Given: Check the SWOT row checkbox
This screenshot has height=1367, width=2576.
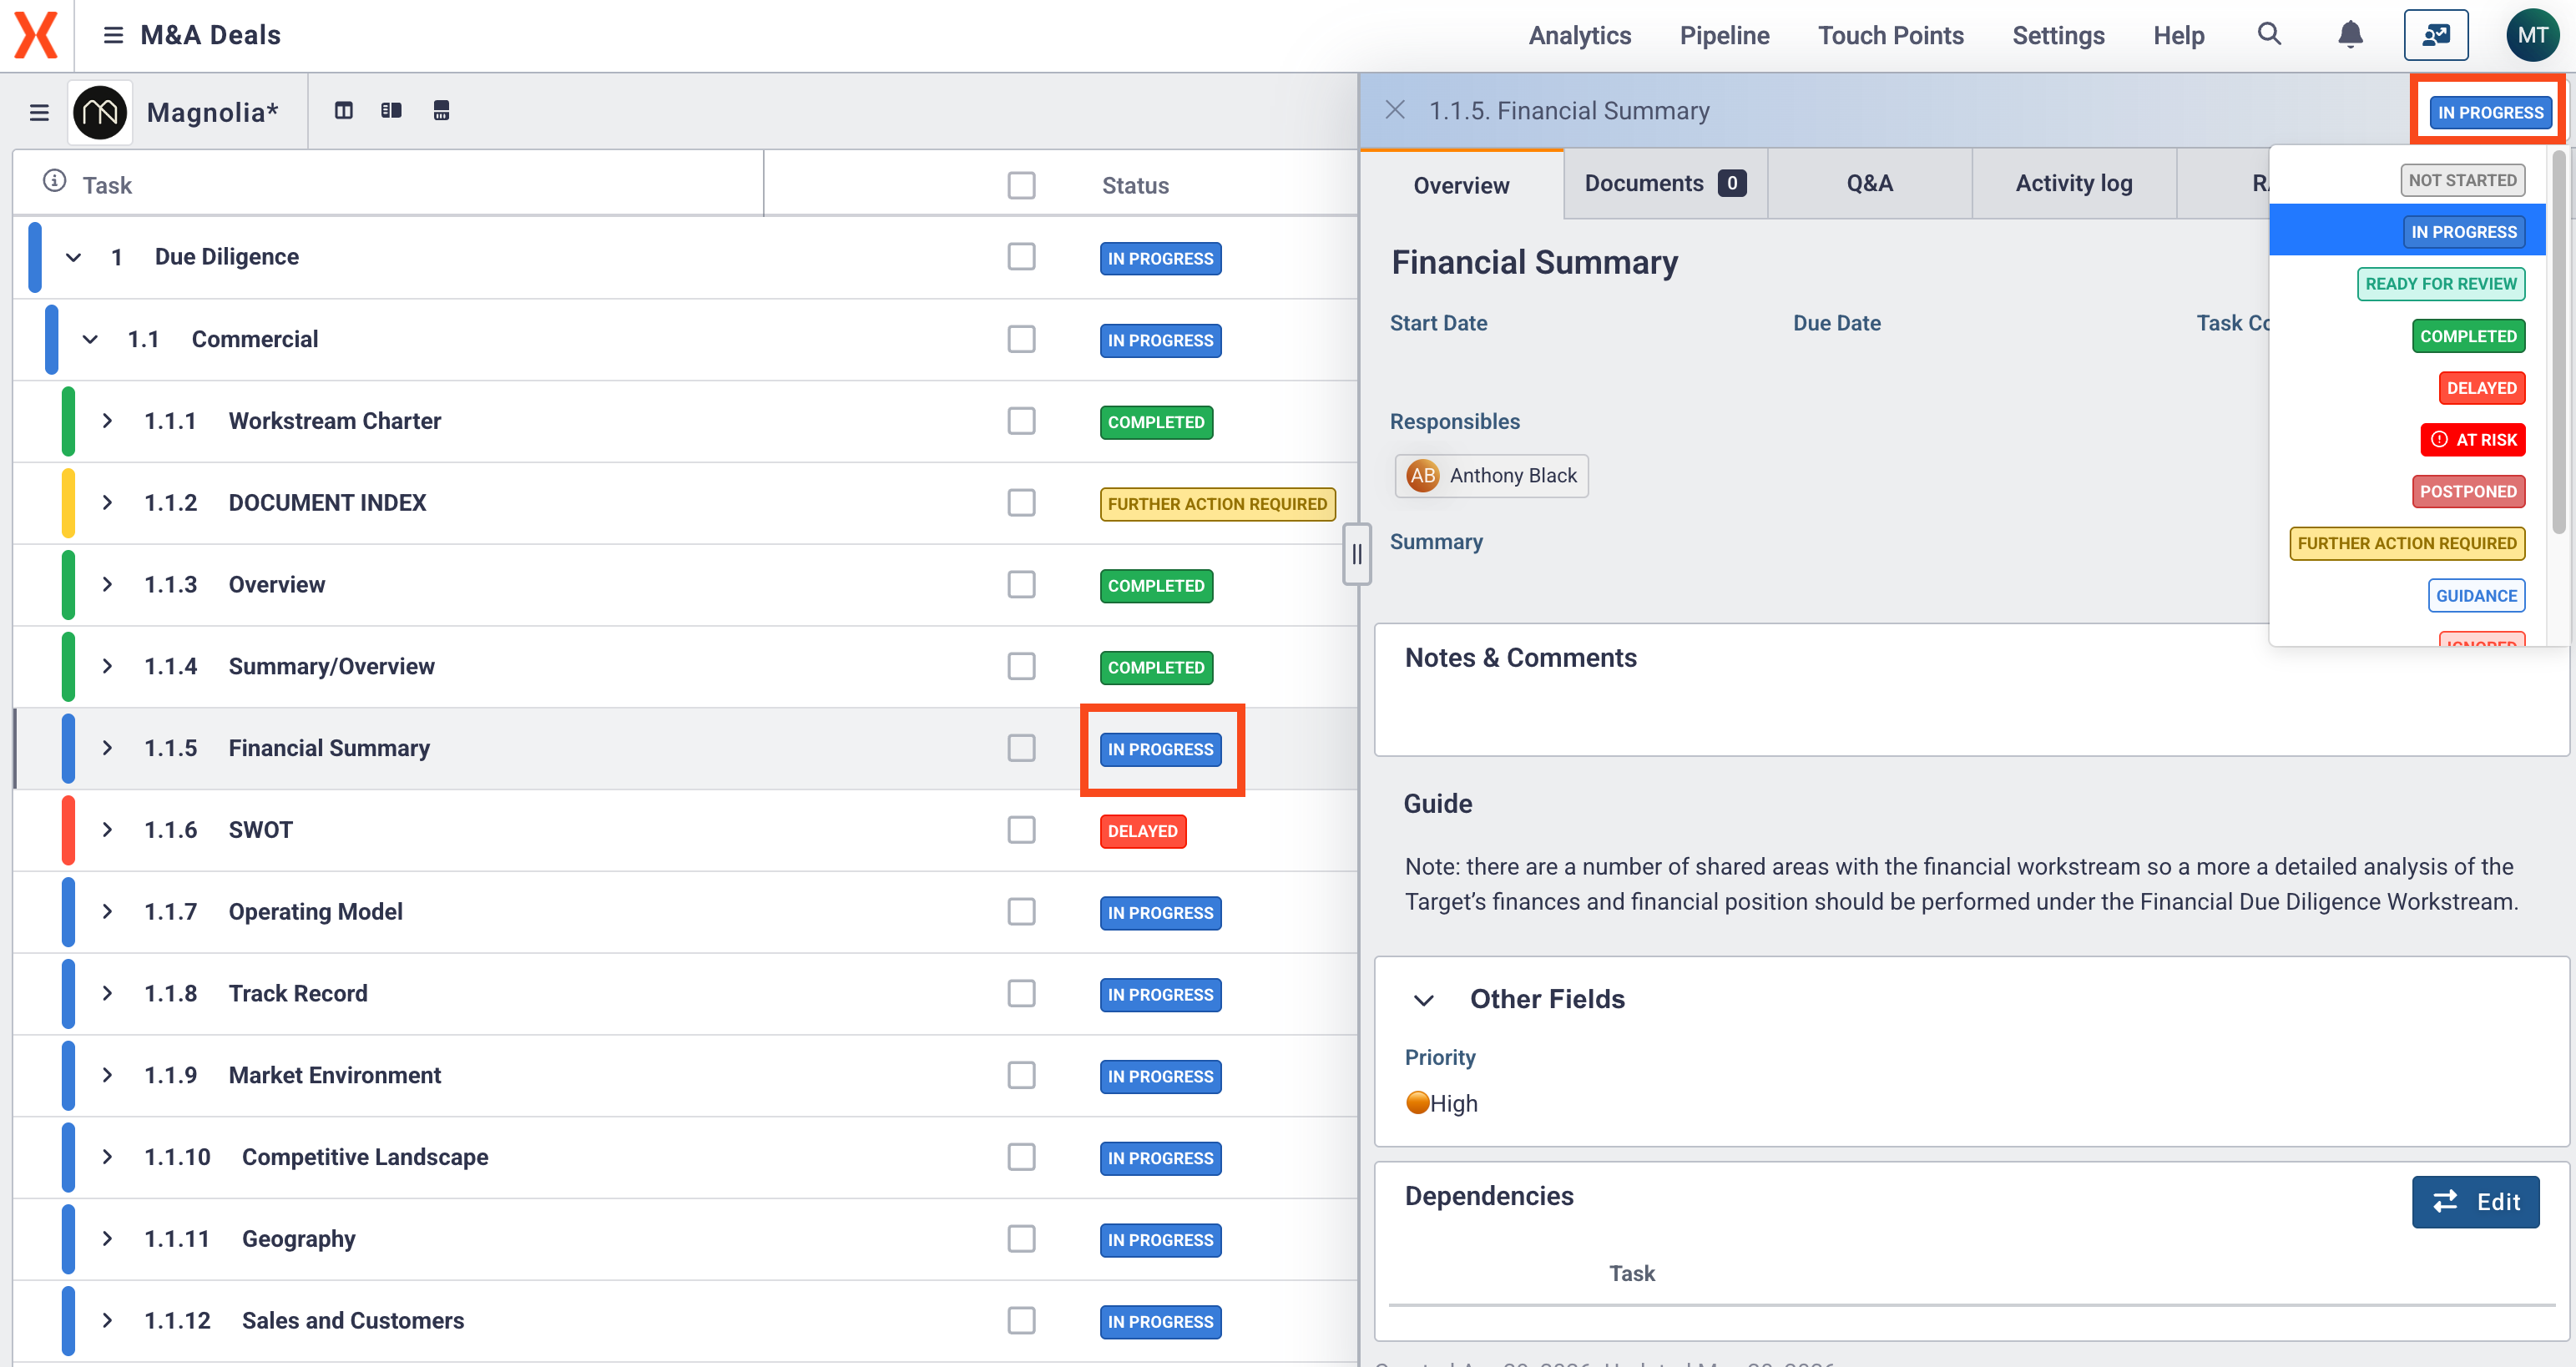Looking at the screenshot, I should point(1021,830).
